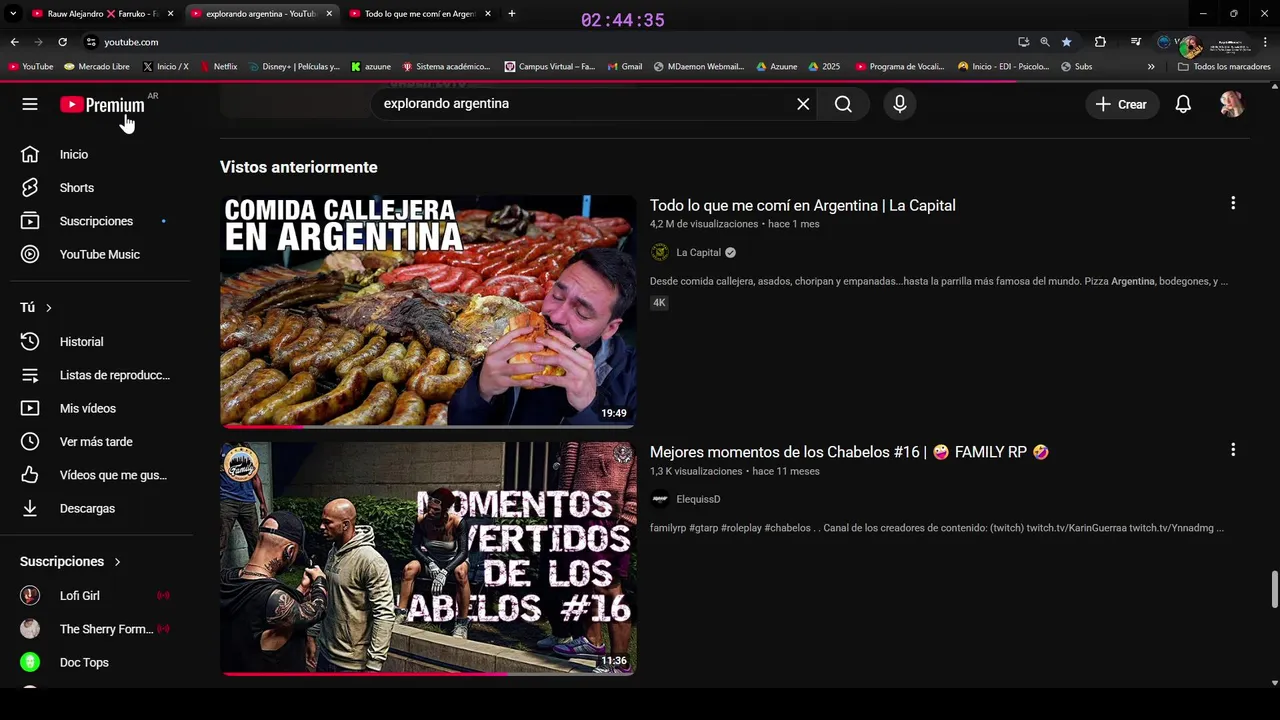This screenshot has height=720, width=1280.
Task: Open the account avatar menu
Action: [x=1232, y=104]
